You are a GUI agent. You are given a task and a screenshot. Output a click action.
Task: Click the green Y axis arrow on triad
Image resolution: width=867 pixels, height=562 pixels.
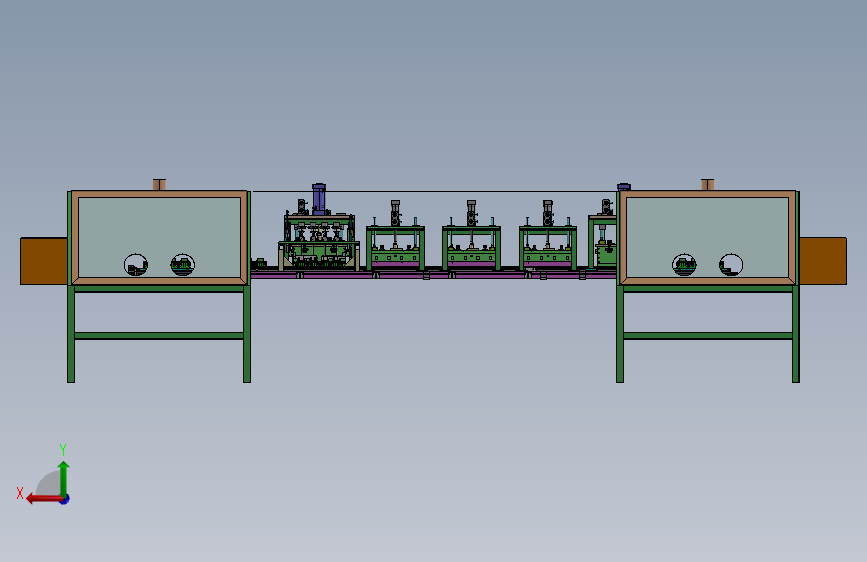(x=64, y=478)
